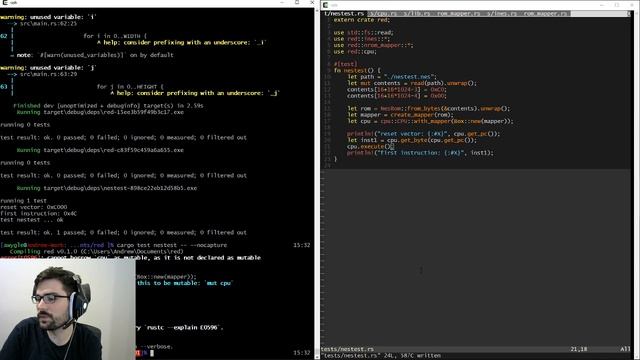
Task: Click the 'src\main.rs:63:29' location in terminal
Action: click(48, 74)
